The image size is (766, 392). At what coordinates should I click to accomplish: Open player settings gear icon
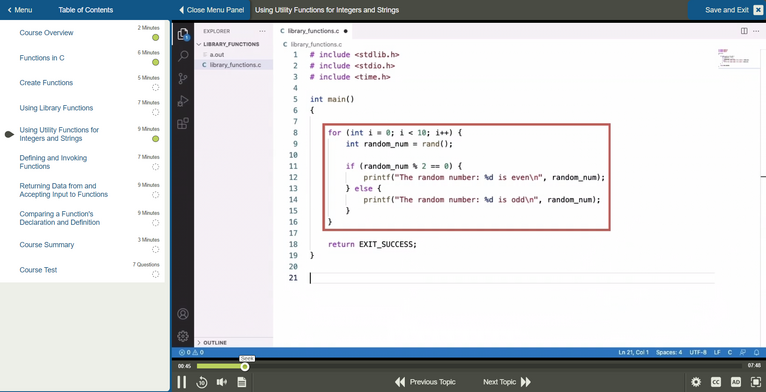pyautogui.click(x=696, y=382)
